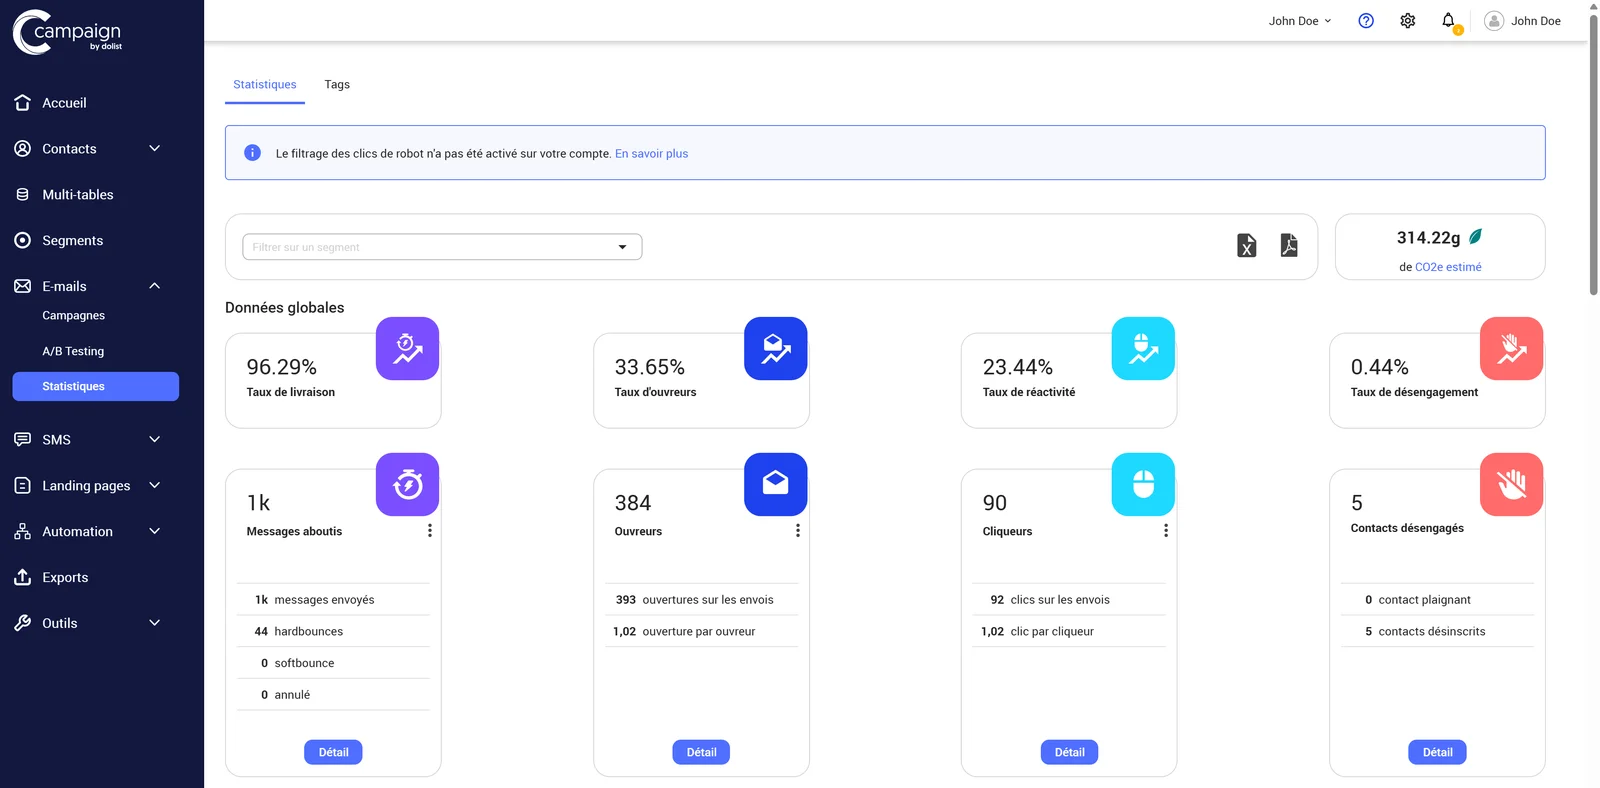The width and height of the screenshot is (1600, 788).
Task: Click the Taux de désengagement red icon
Action: 1511,348
